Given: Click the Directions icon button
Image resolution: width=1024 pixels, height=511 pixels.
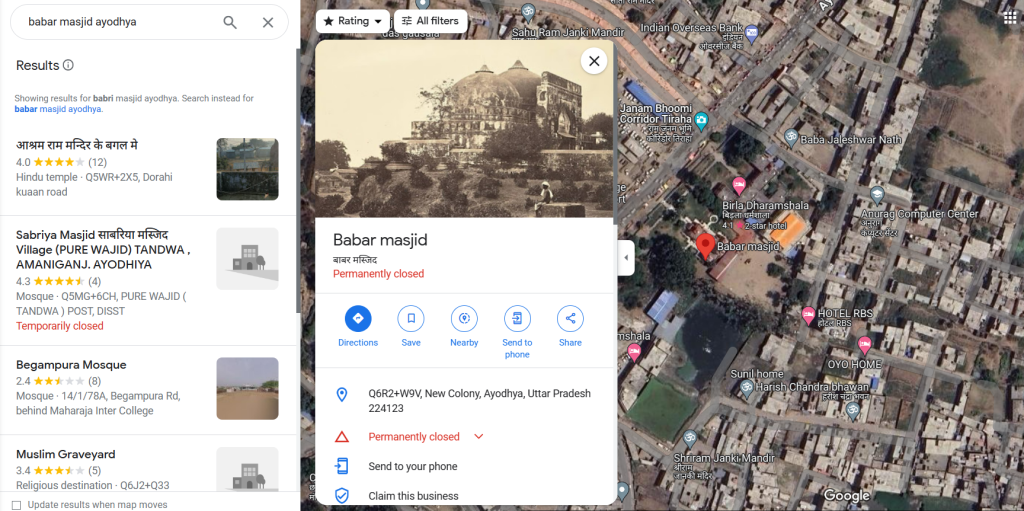Looking at the screenshot, I should tap(358, 319).
